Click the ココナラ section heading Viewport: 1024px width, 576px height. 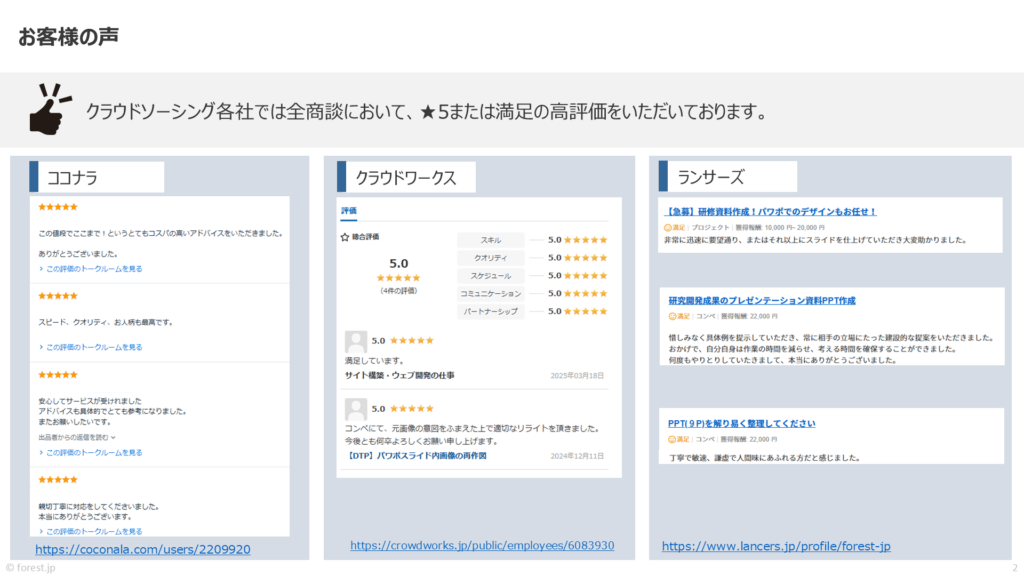point(72,178)
